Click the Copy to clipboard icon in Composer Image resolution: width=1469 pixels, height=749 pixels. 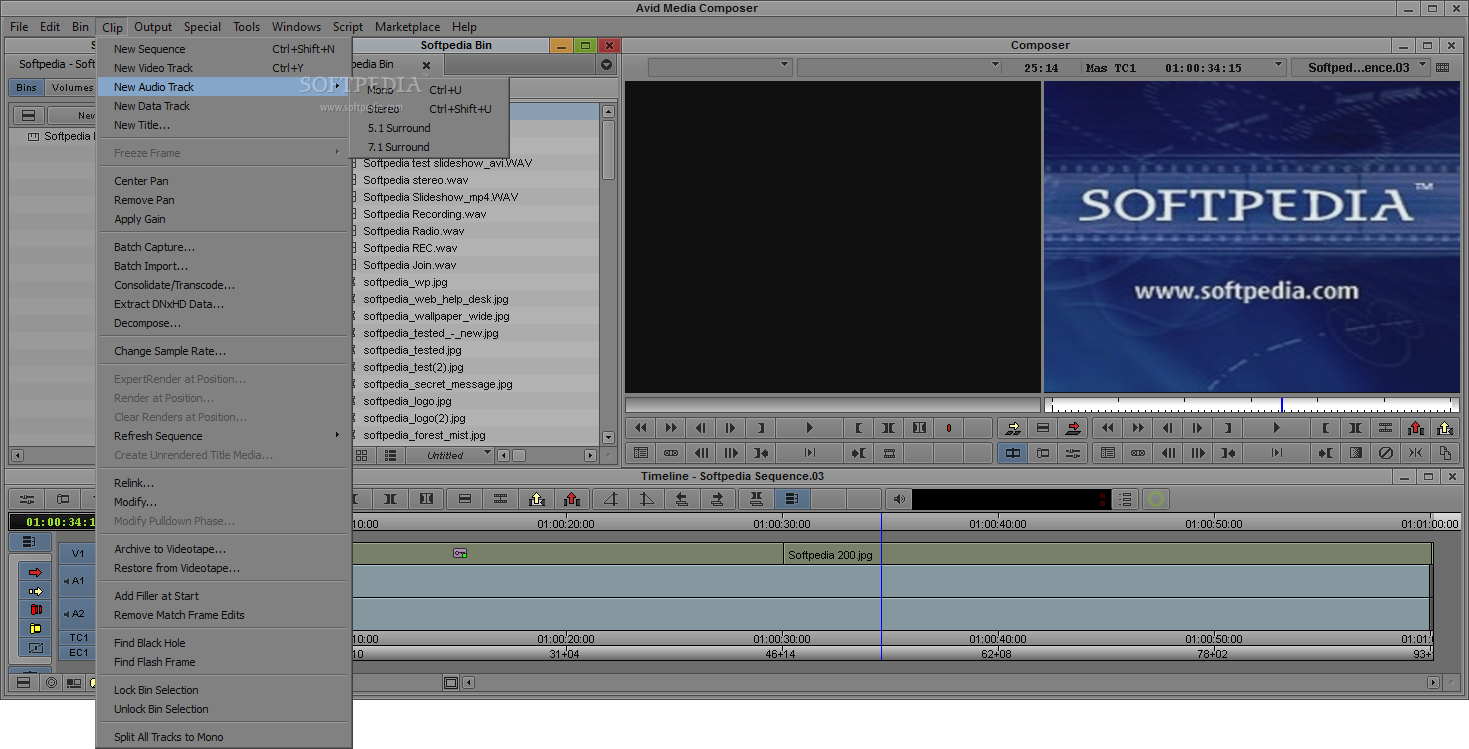pos(1445,453)
